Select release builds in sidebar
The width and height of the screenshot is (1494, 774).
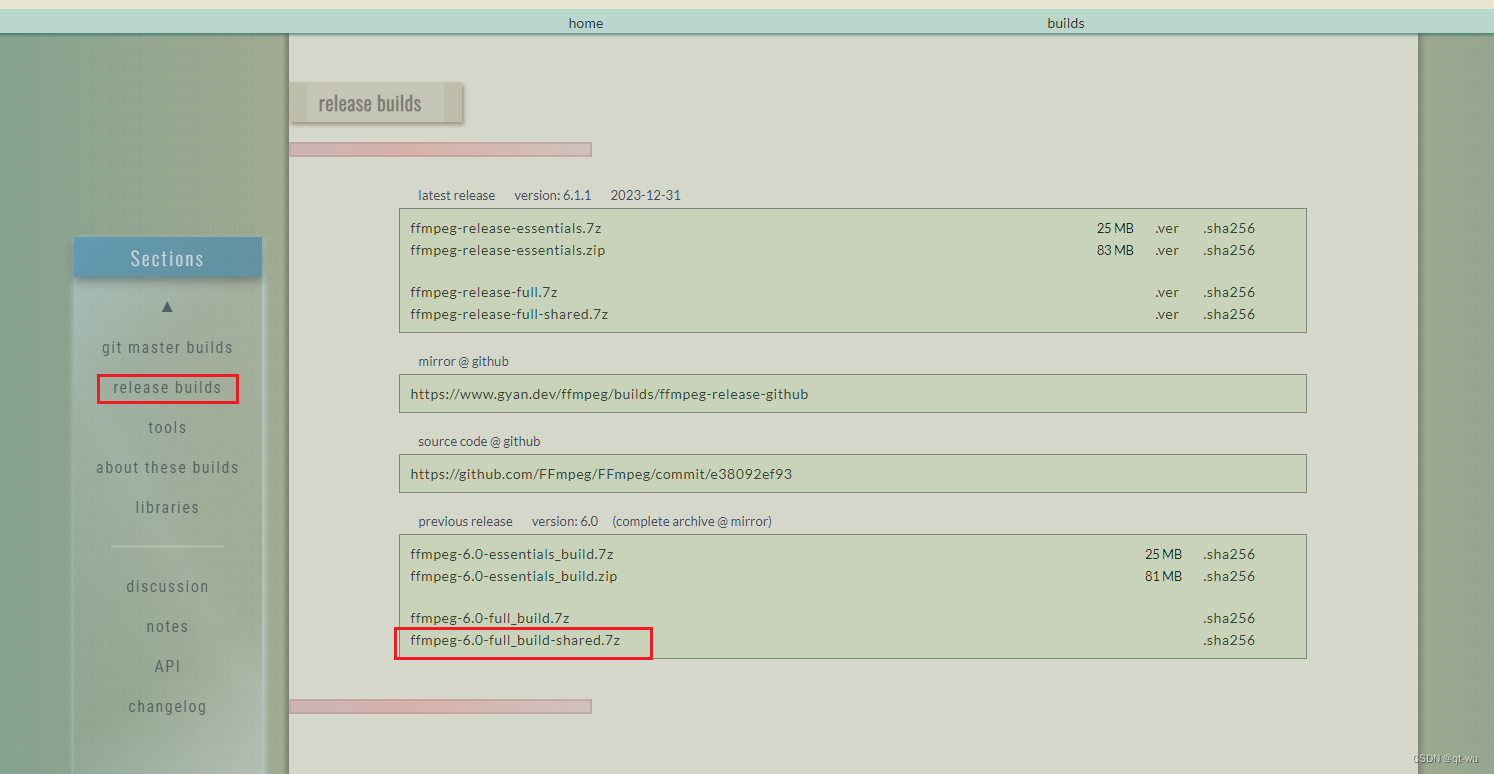pos(167,388)
